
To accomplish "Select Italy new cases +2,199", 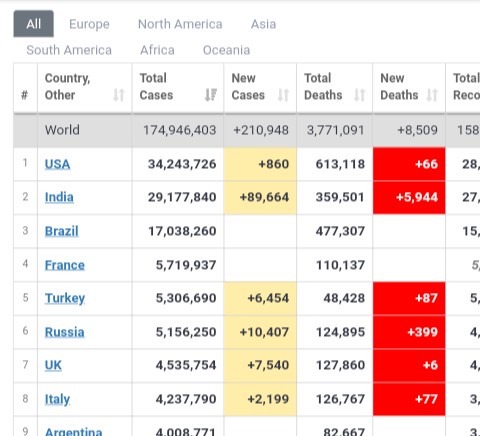I will coord(268,399).
